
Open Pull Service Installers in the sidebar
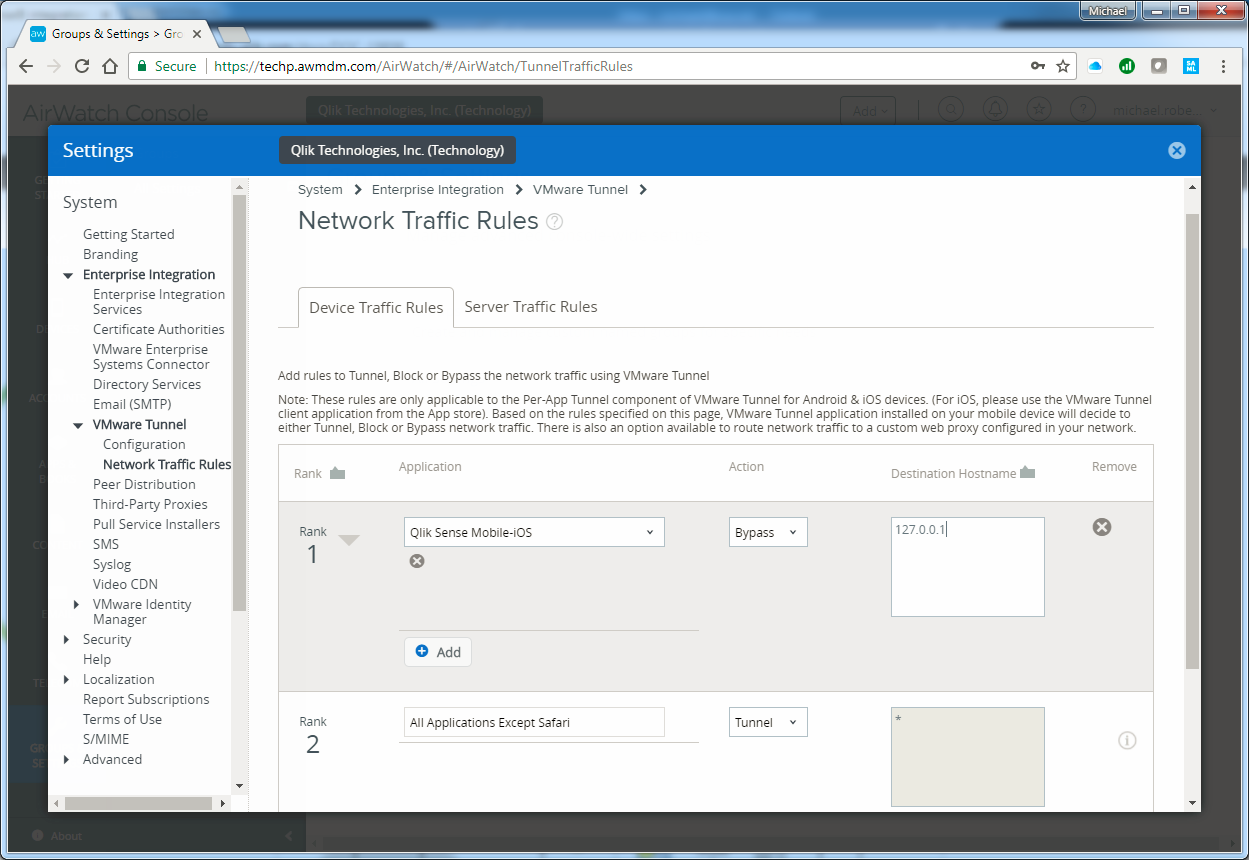pyautogui.click(x=156, y=524)
